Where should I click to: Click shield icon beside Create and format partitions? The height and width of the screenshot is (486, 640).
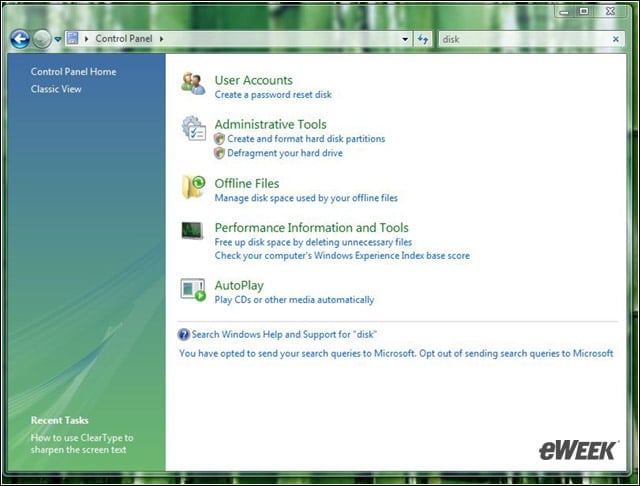tap(219, 139)
